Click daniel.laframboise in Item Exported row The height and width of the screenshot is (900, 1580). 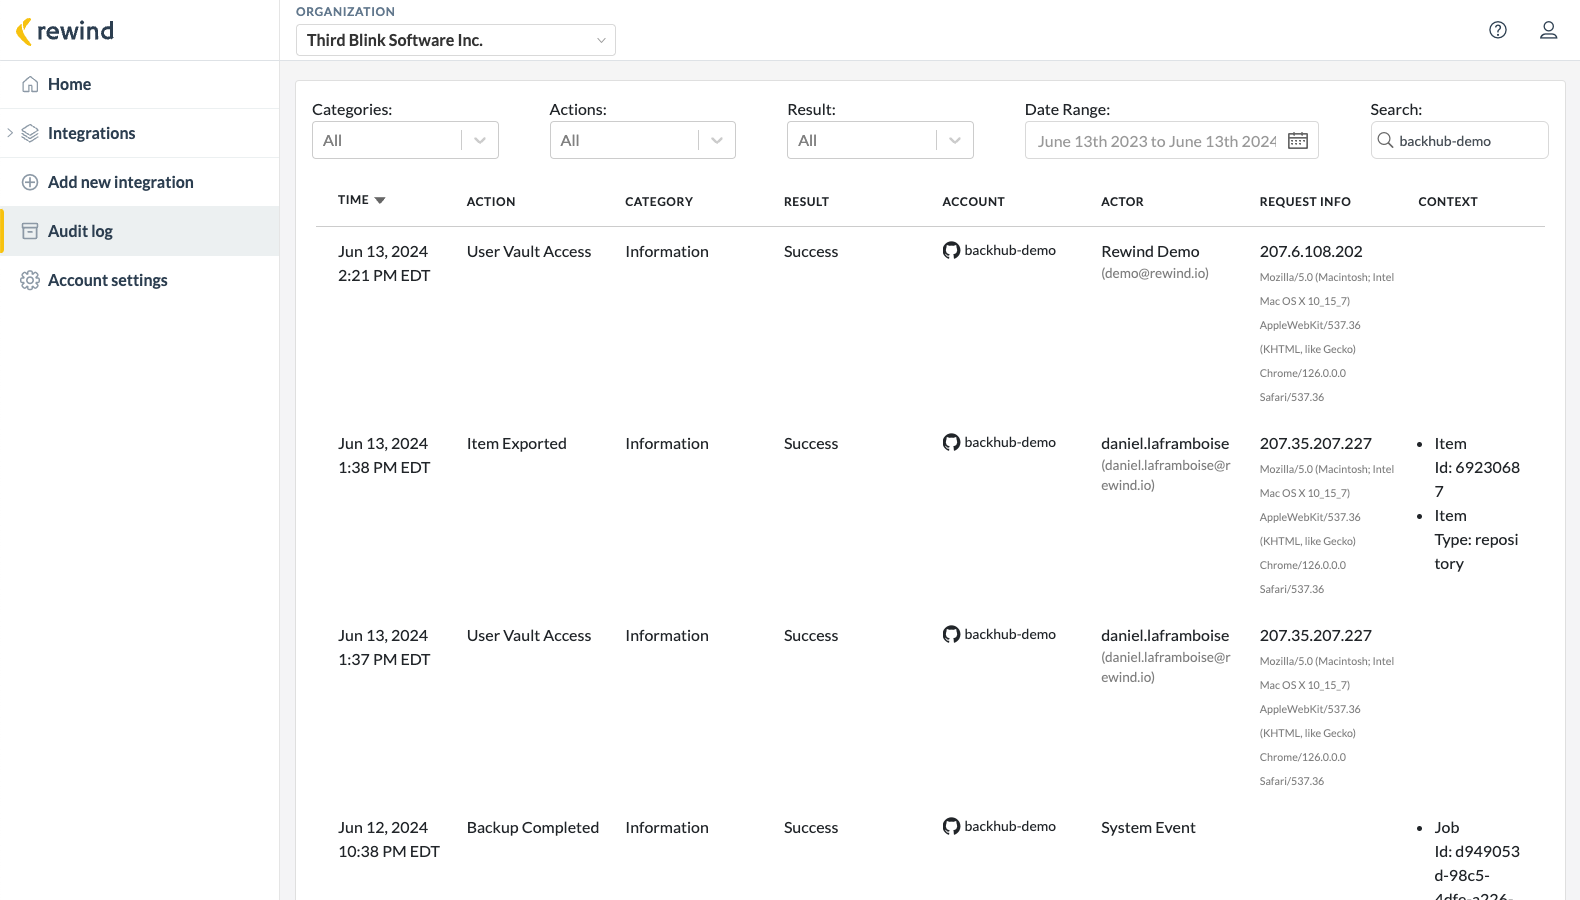pos(1165,443)
